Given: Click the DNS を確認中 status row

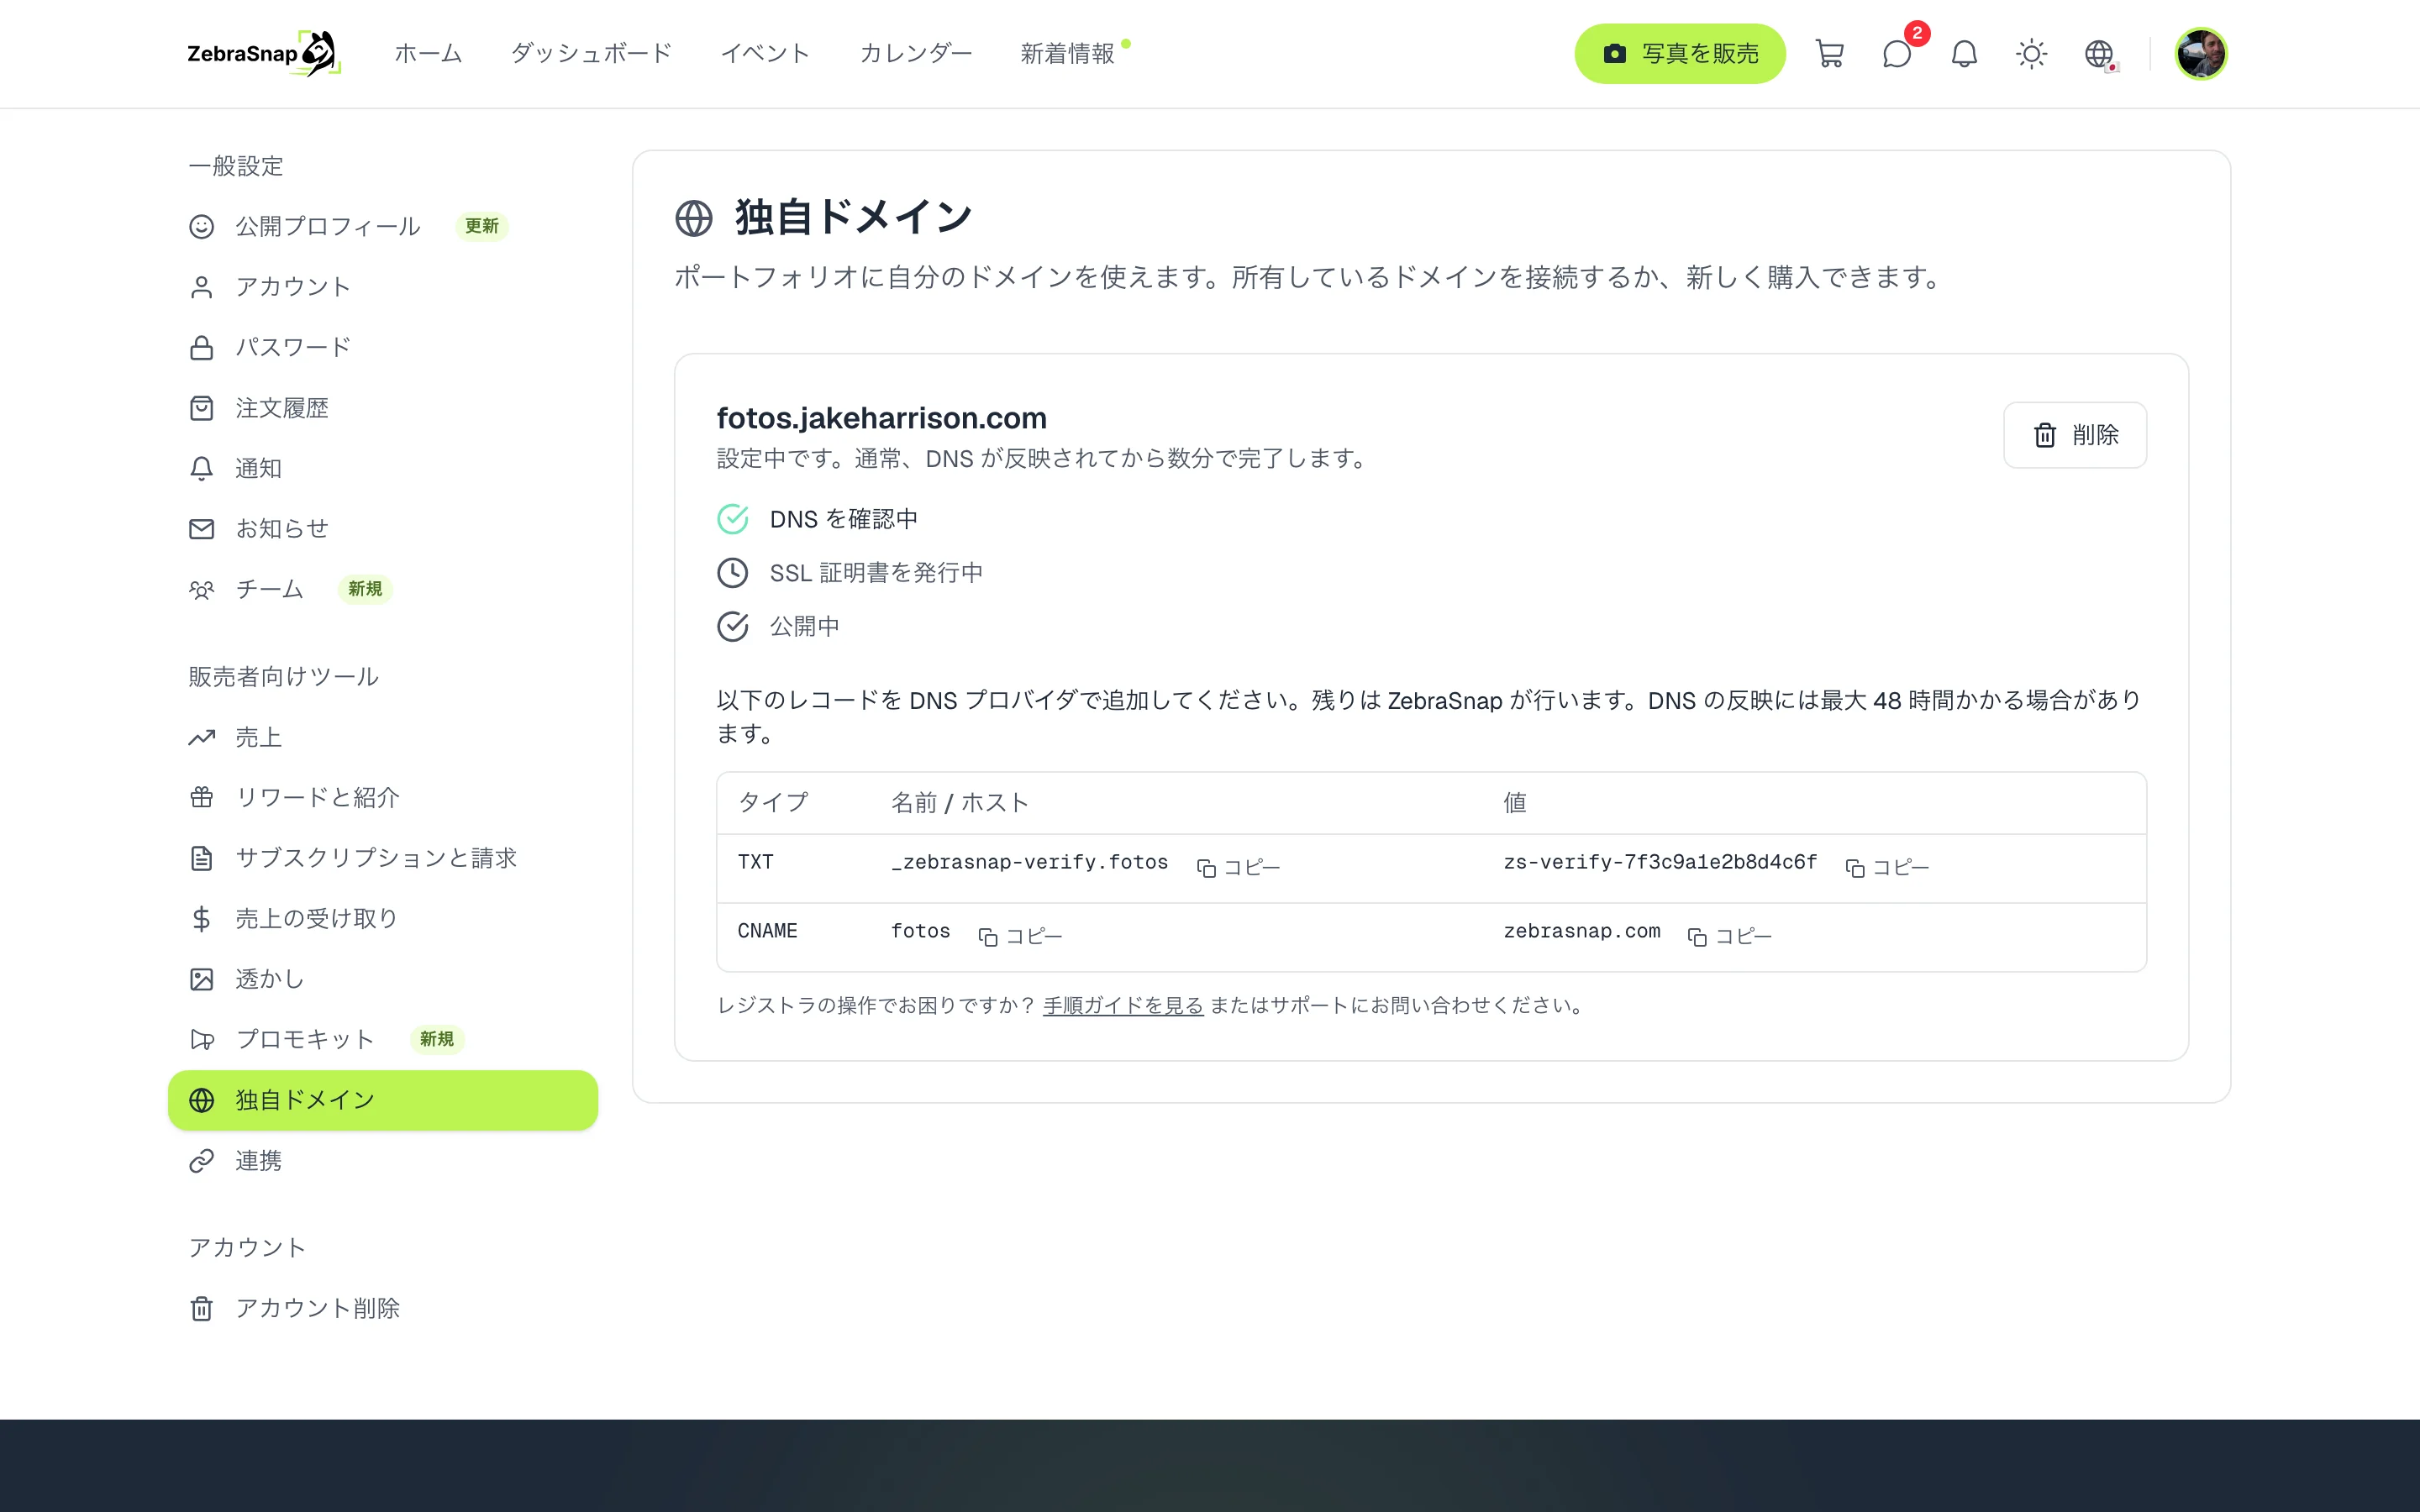Looking at the screenshot, I should (x=817, y=519).
